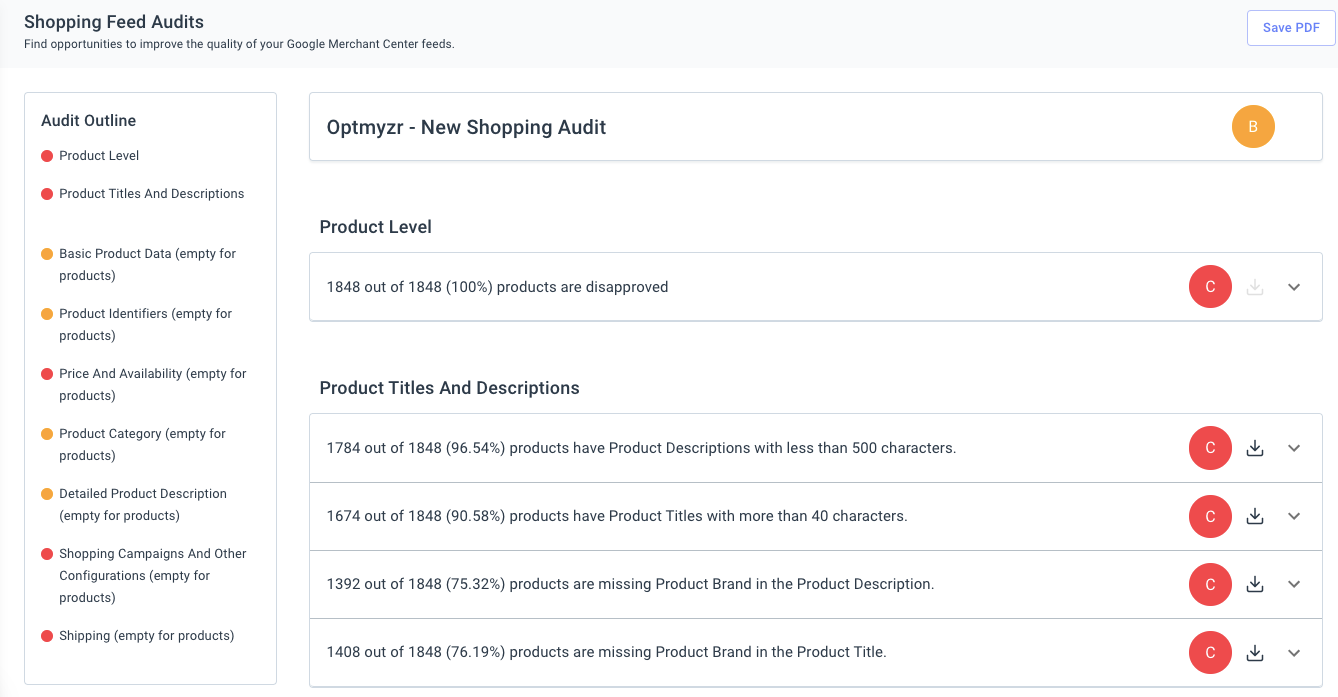Open Product Titles And Descriptions outline item
This screenshot has width=1338, height=697.
pos(151,194)
